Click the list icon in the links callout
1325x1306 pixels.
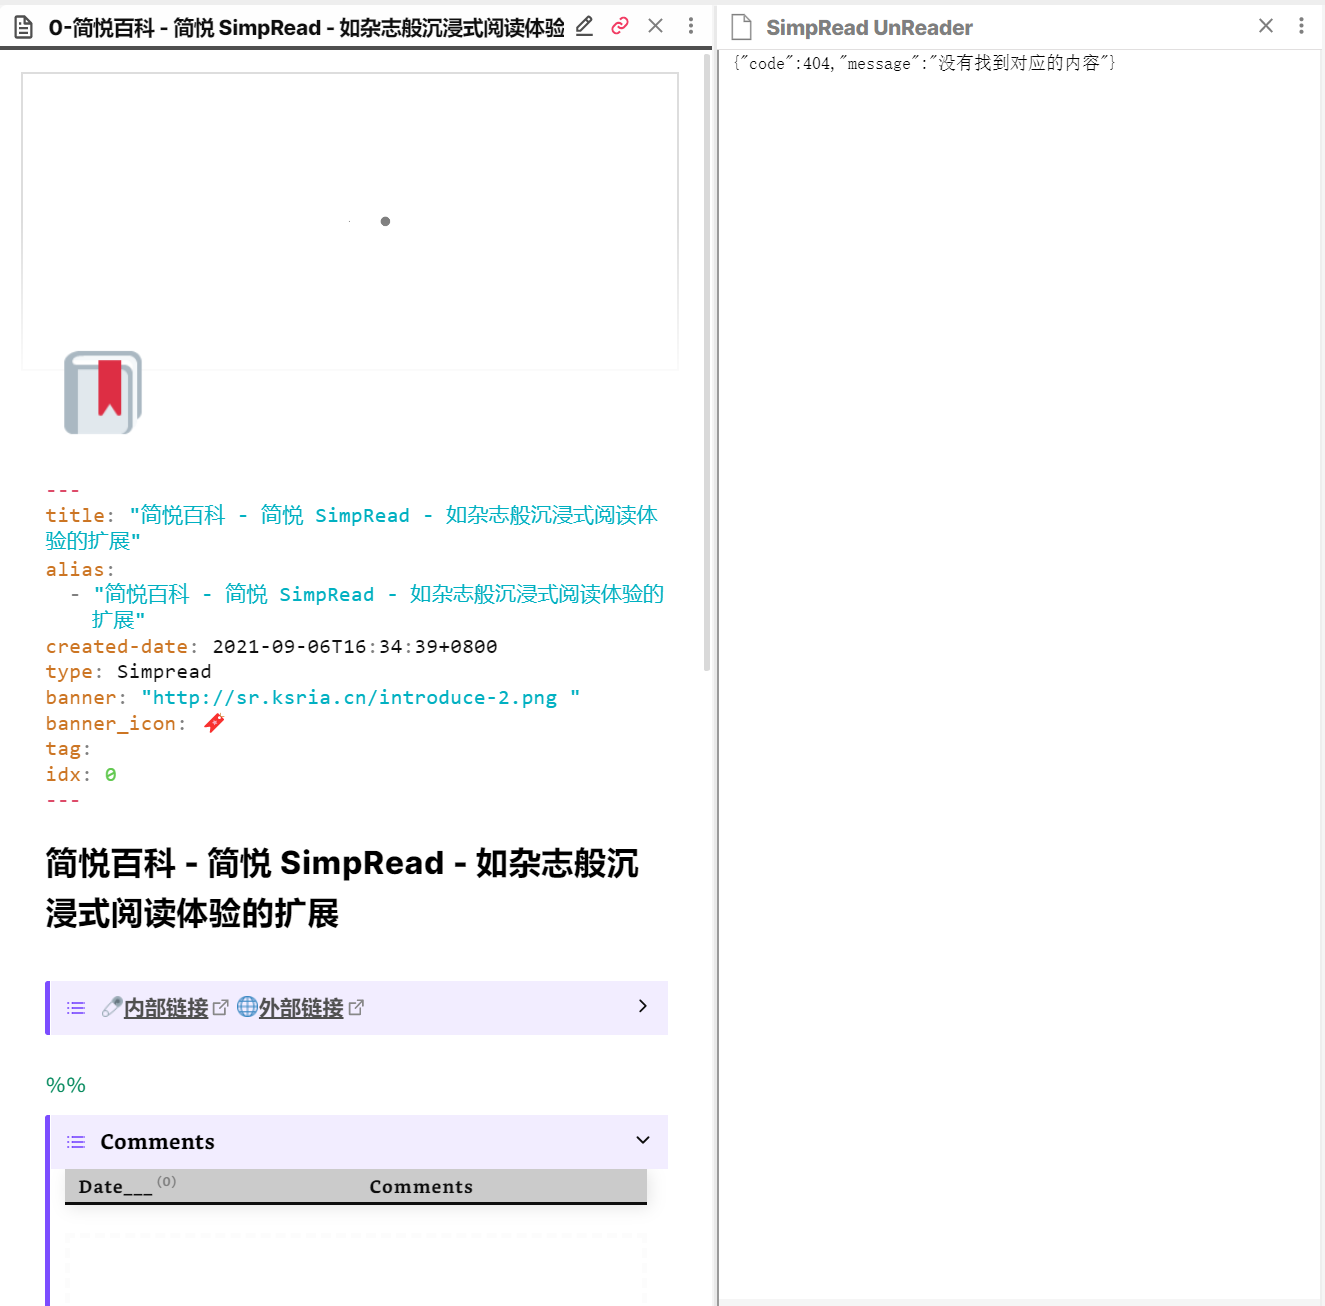pos(76,1008)
